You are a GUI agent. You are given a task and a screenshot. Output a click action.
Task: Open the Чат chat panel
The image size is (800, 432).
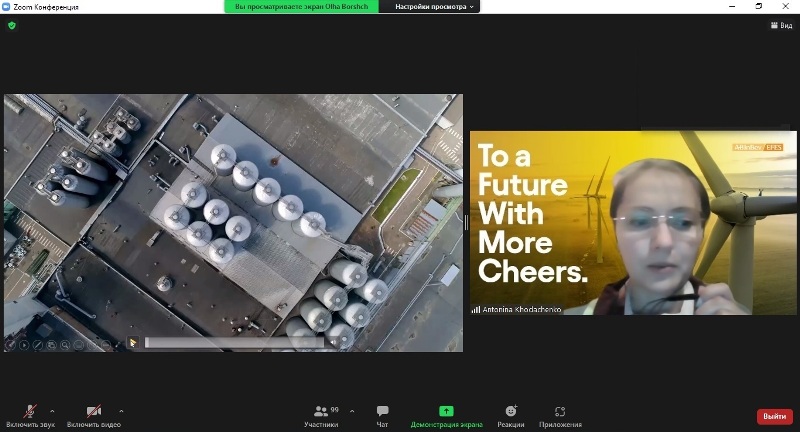(x=382, y=416)
